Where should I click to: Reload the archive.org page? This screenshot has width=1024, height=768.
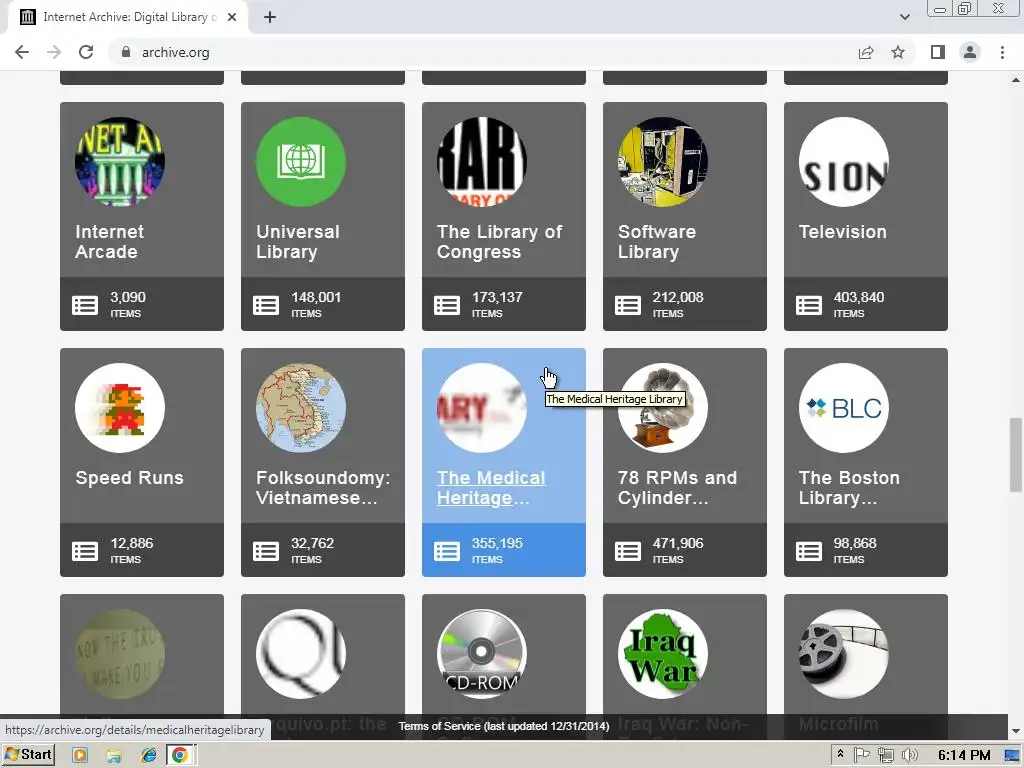[86, 52]
